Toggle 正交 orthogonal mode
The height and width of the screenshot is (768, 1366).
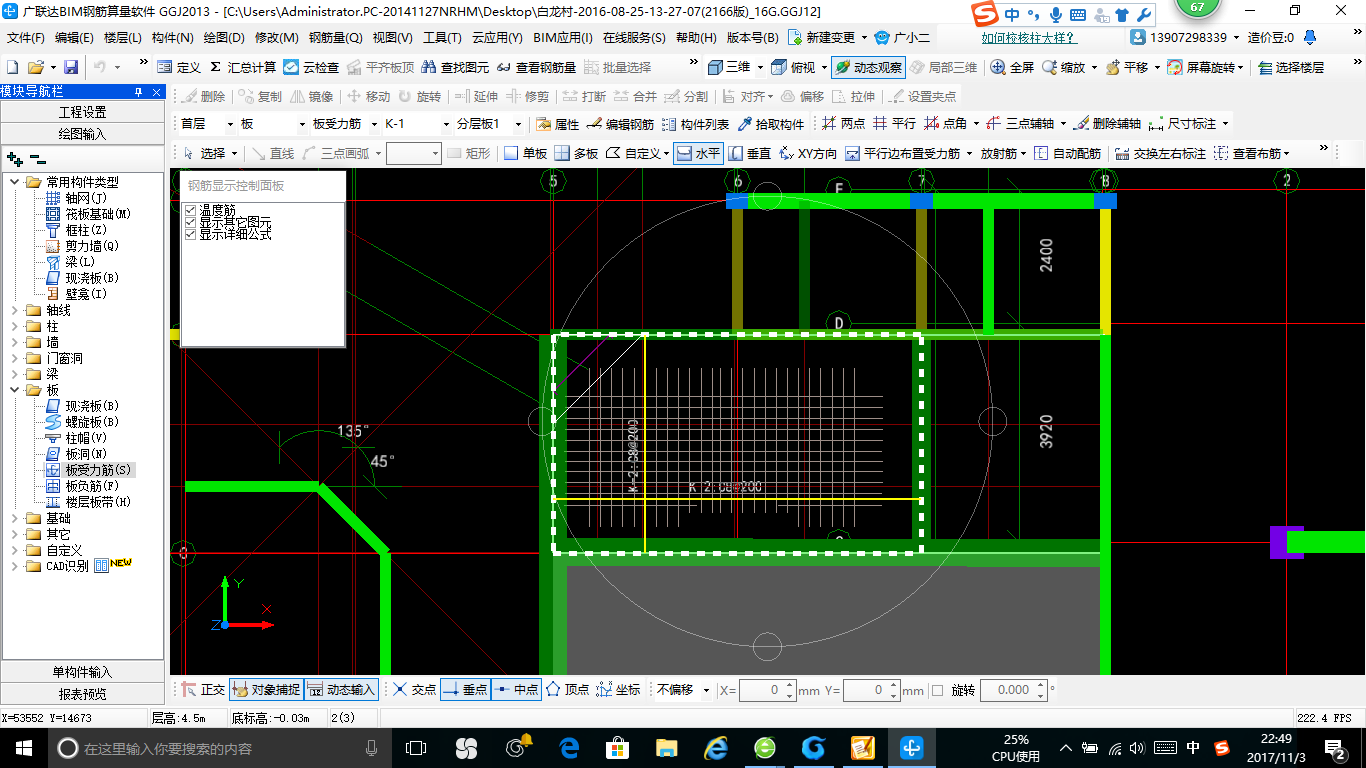point(203,690)
